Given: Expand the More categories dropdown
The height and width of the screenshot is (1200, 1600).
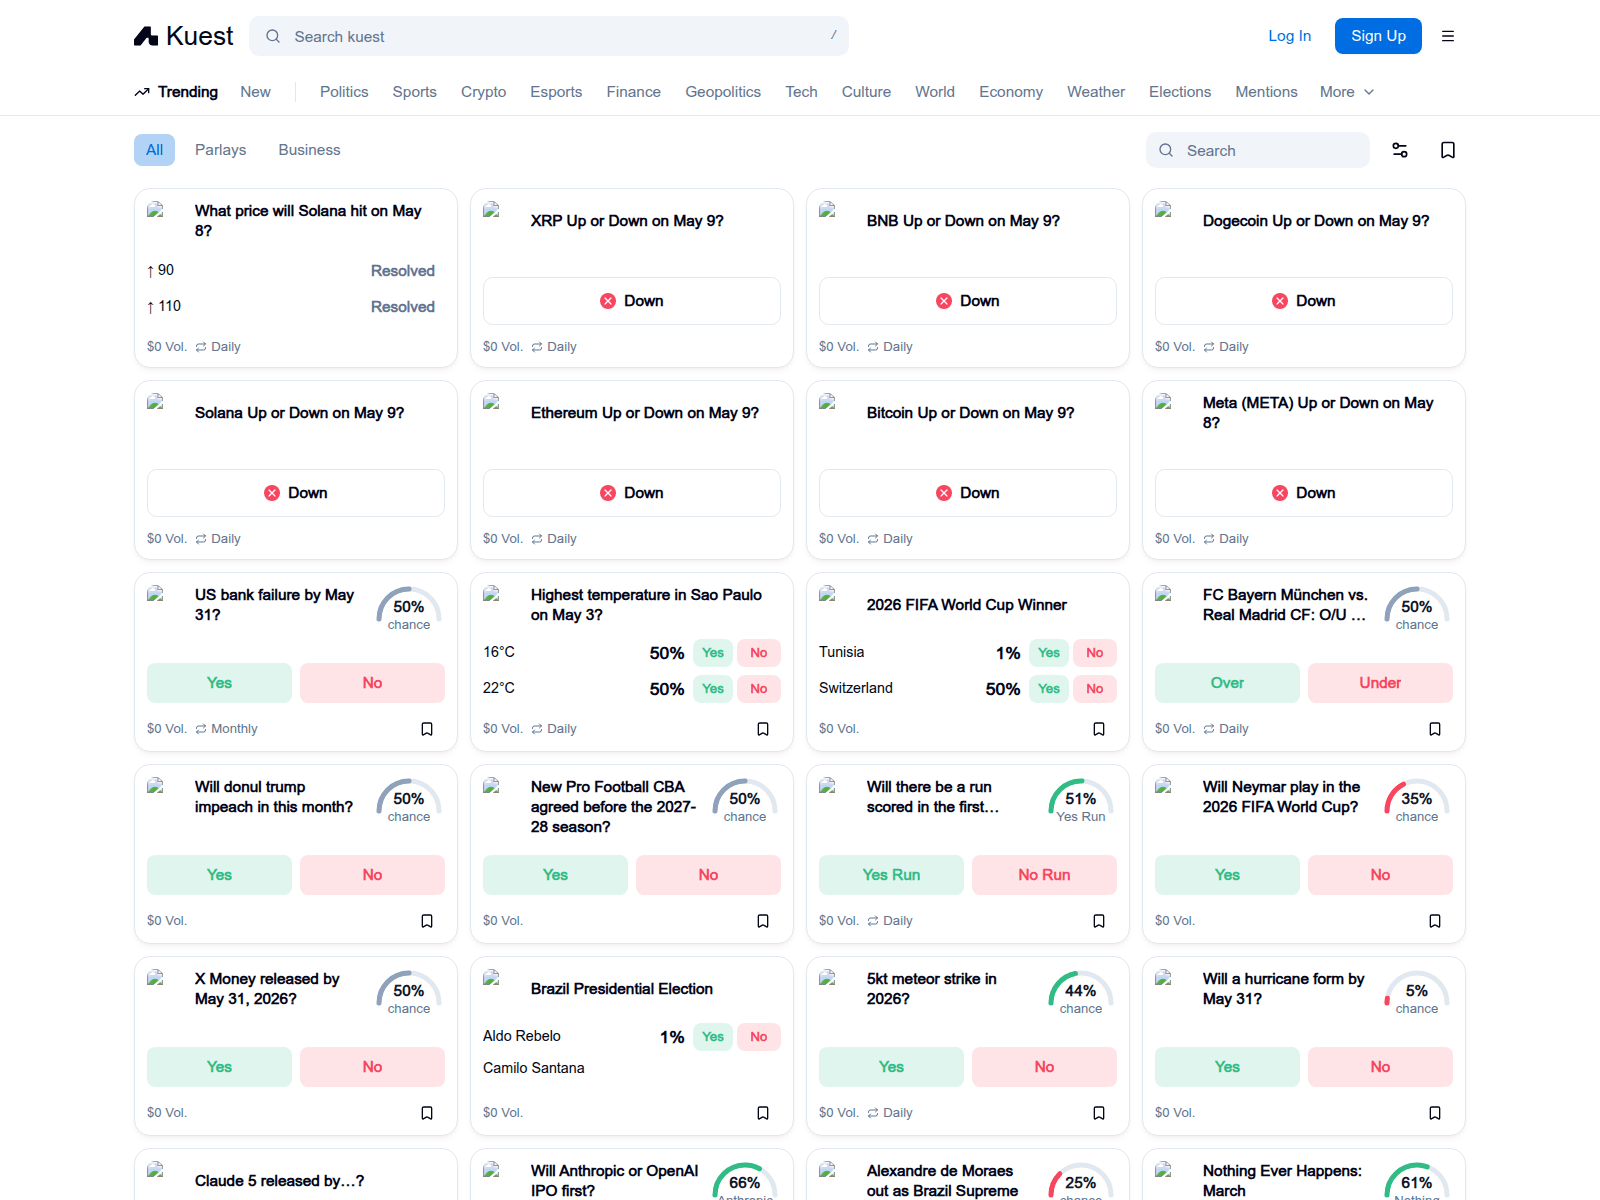Looking at the screenshot, I should [x=1347, y=92].
